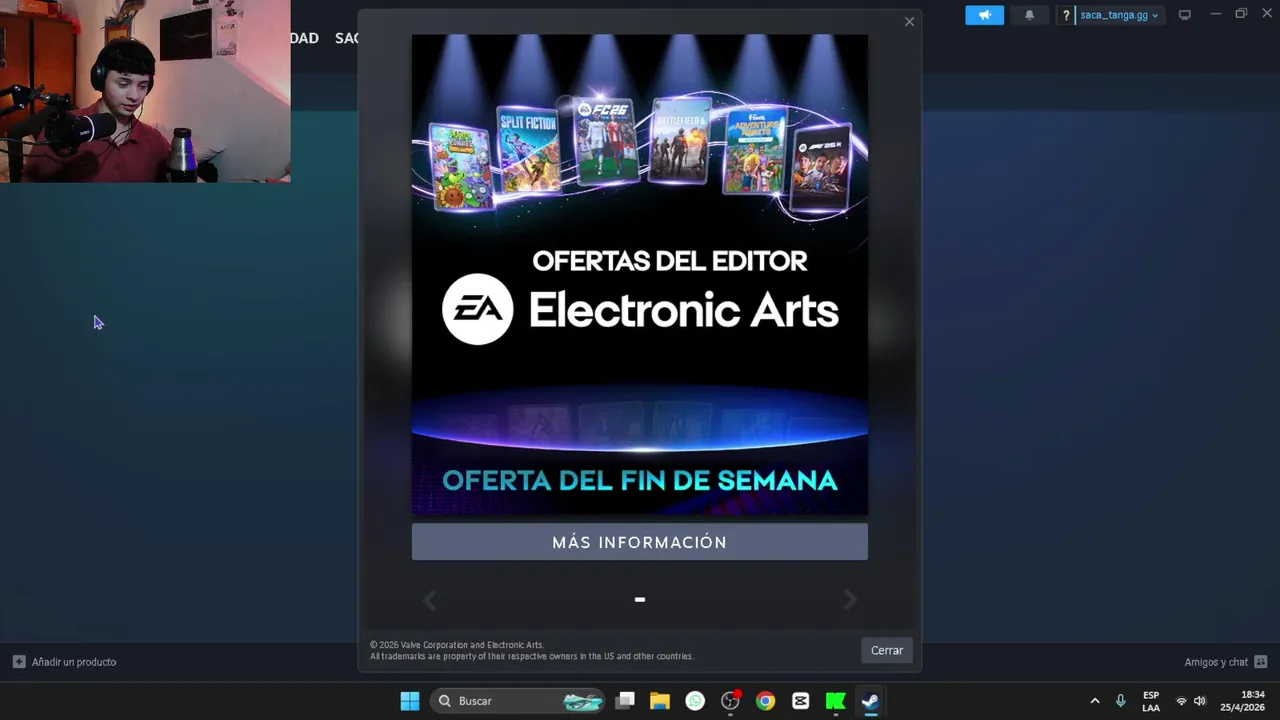Image resolution: width=1280 pixels, height=720 pixels.
Task: Close the Electronic Arts offer popup
Action: tap(909, 21)
